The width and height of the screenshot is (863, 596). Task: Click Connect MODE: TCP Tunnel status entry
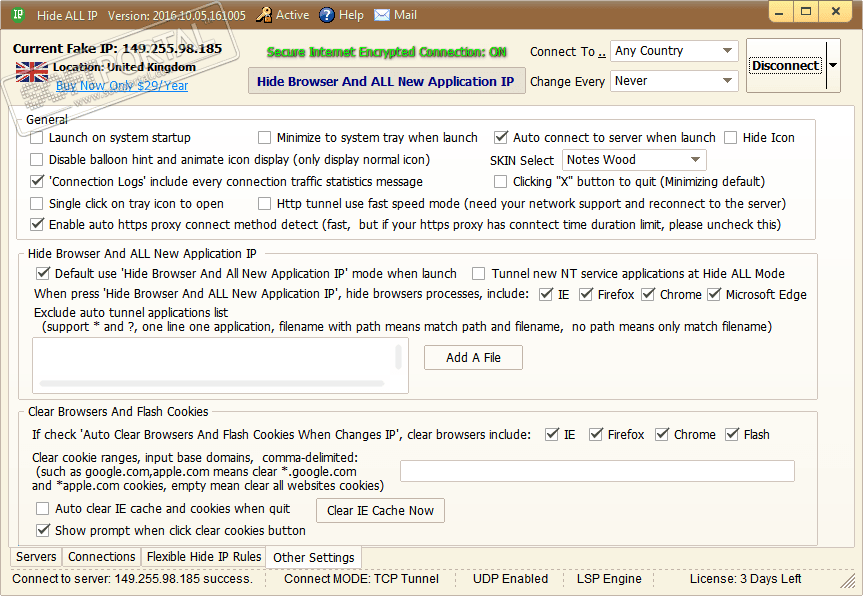pyautogui.click(x=362, y=579)
